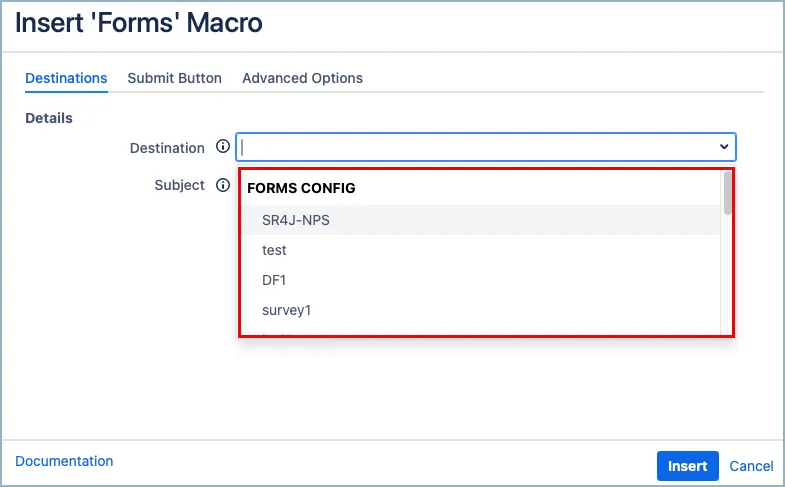785x487 pixels.
Task: Open the Advanced Options tab
Action: (x=302, y=78)
